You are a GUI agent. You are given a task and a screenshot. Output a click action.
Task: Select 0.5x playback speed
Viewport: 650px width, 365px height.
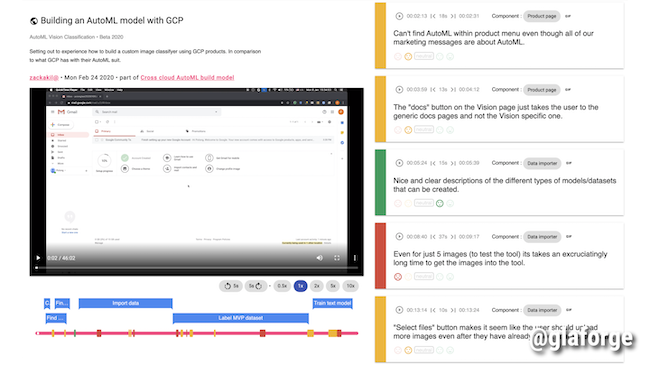tap(282, 286)
